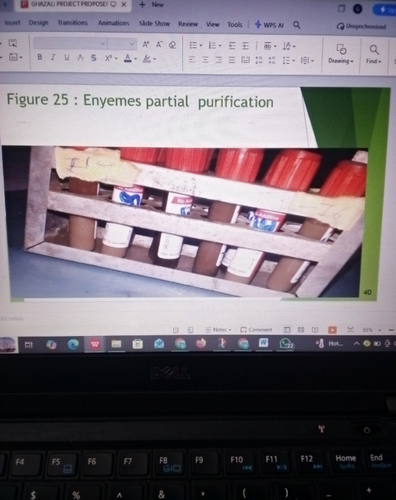Screen dimensions: 396x500
Task: Open File Explorer on taskbar
Action: point(116,344)
